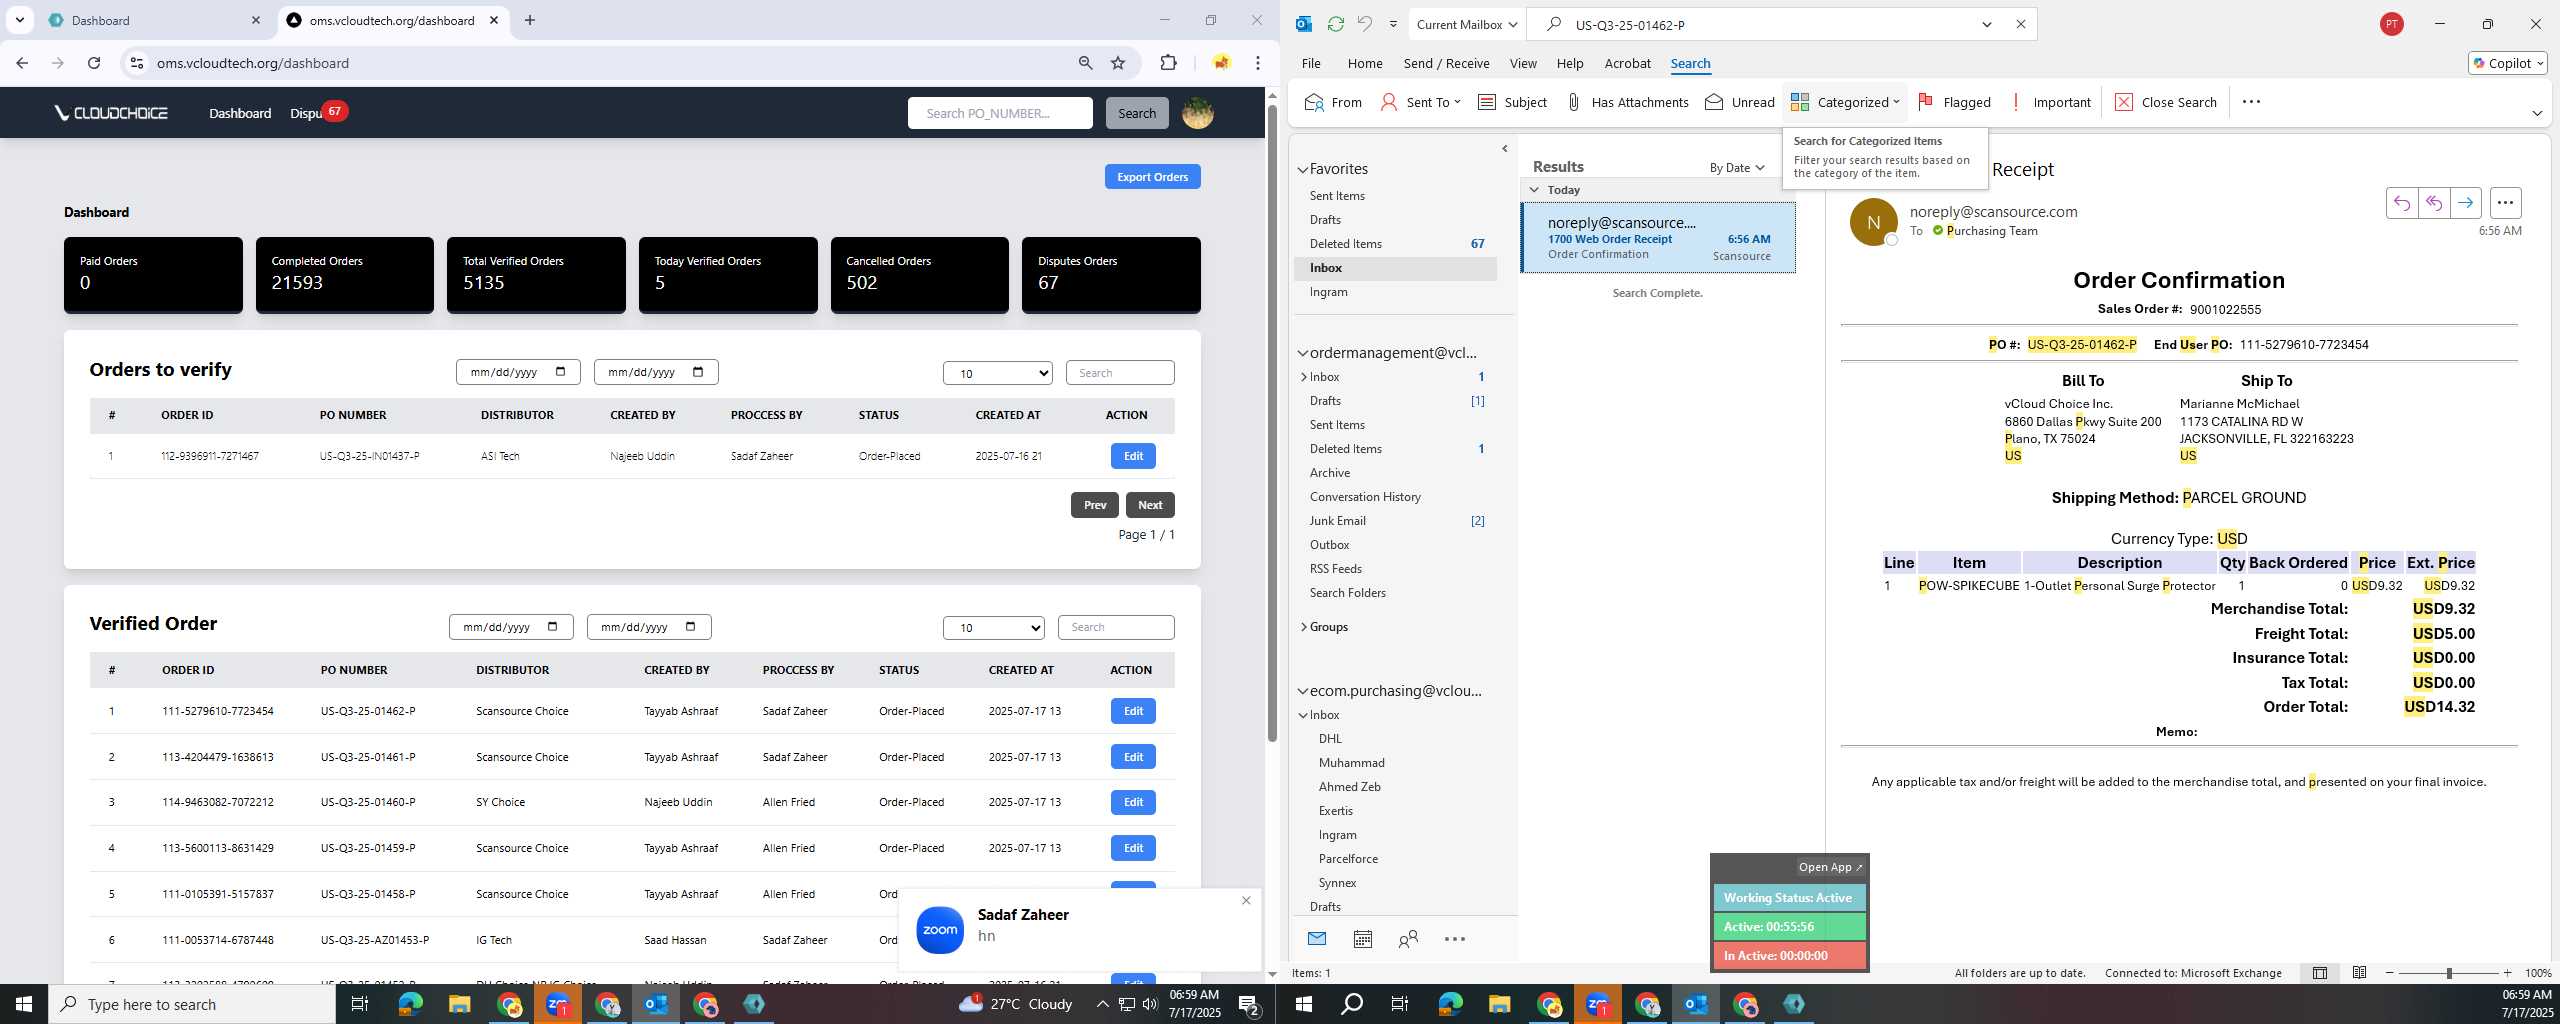
Task: Switch to Outlook Mail view icon
Action: pyautogui.click(x=1317, y=939)
